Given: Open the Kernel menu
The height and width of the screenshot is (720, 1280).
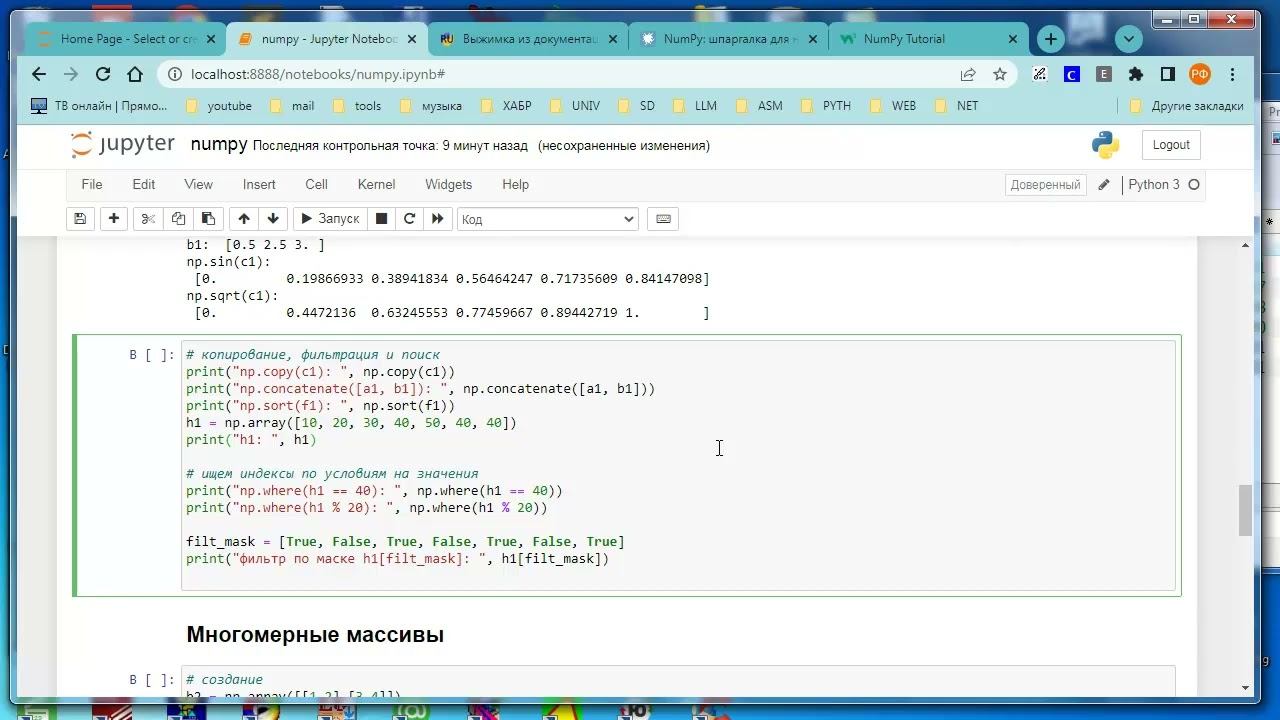Looking at the screenshot, I should pyautogui.click(x=376, y=184).
